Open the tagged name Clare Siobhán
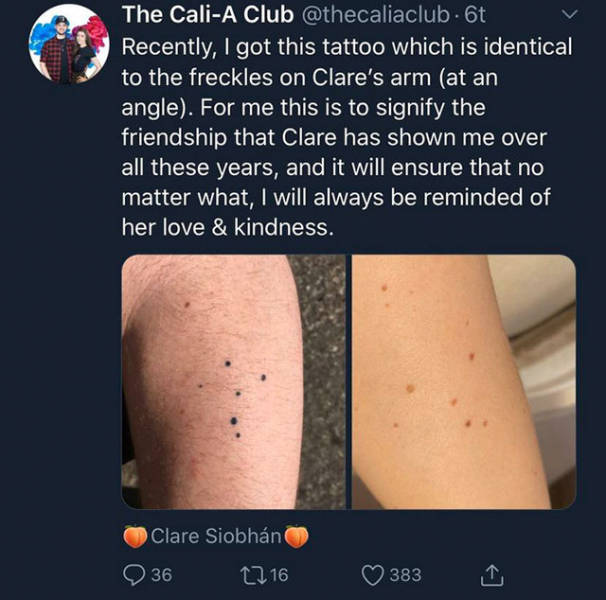The height and width of the screenshot is (600, 606). [215, 537]
